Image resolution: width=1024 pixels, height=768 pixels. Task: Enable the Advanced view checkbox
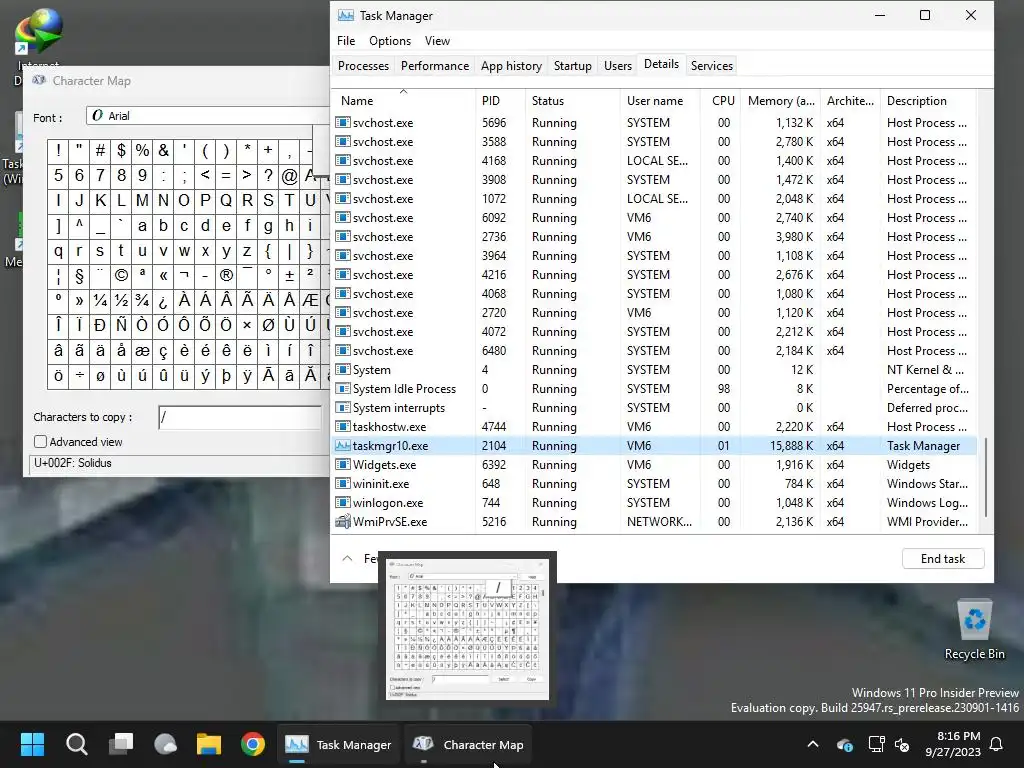pos(40,441)
